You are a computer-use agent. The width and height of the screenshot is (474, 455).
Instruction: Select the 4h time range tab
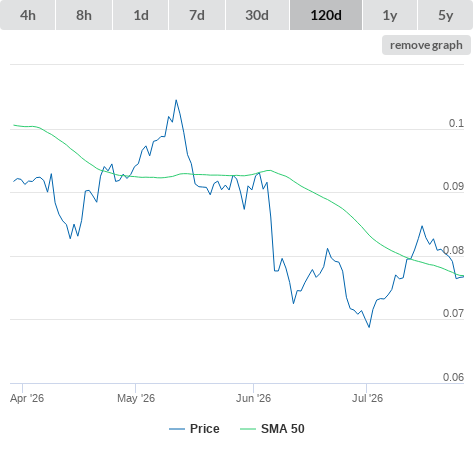pos(28,15)
